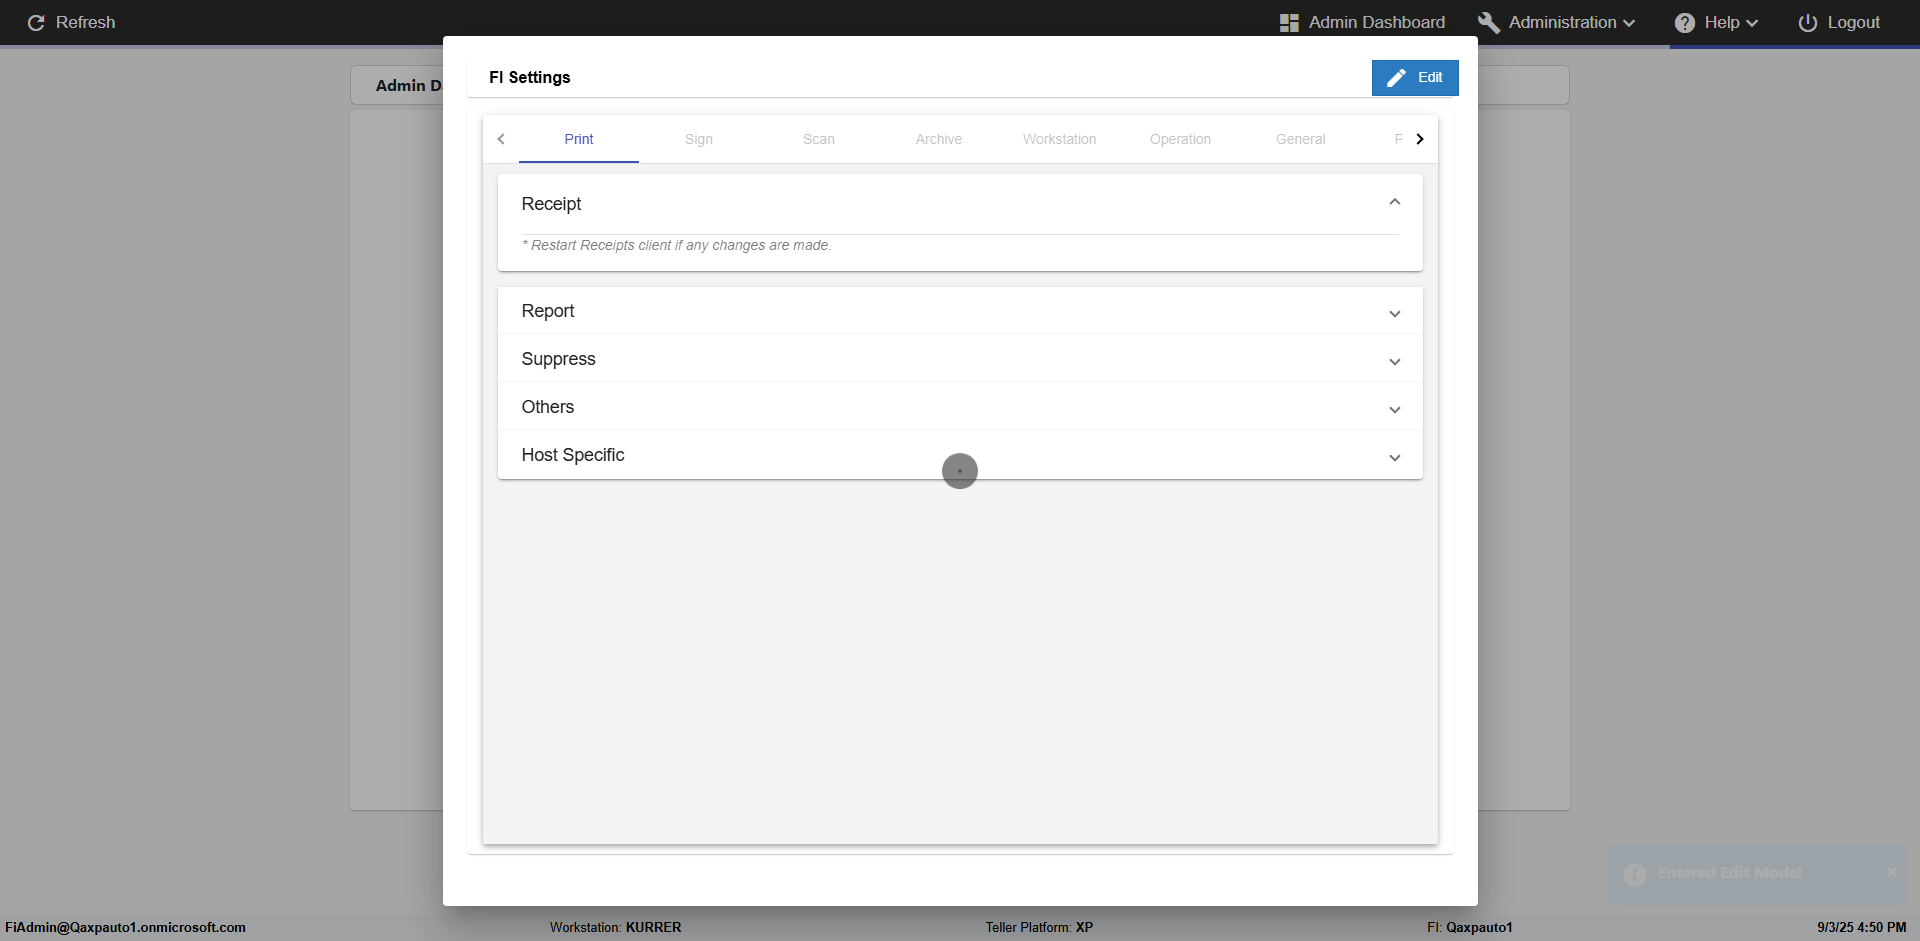Click the Workstation KURRER status text
Image resolution: width=1920 pixels, height=941 pixels.
point(616,928)
